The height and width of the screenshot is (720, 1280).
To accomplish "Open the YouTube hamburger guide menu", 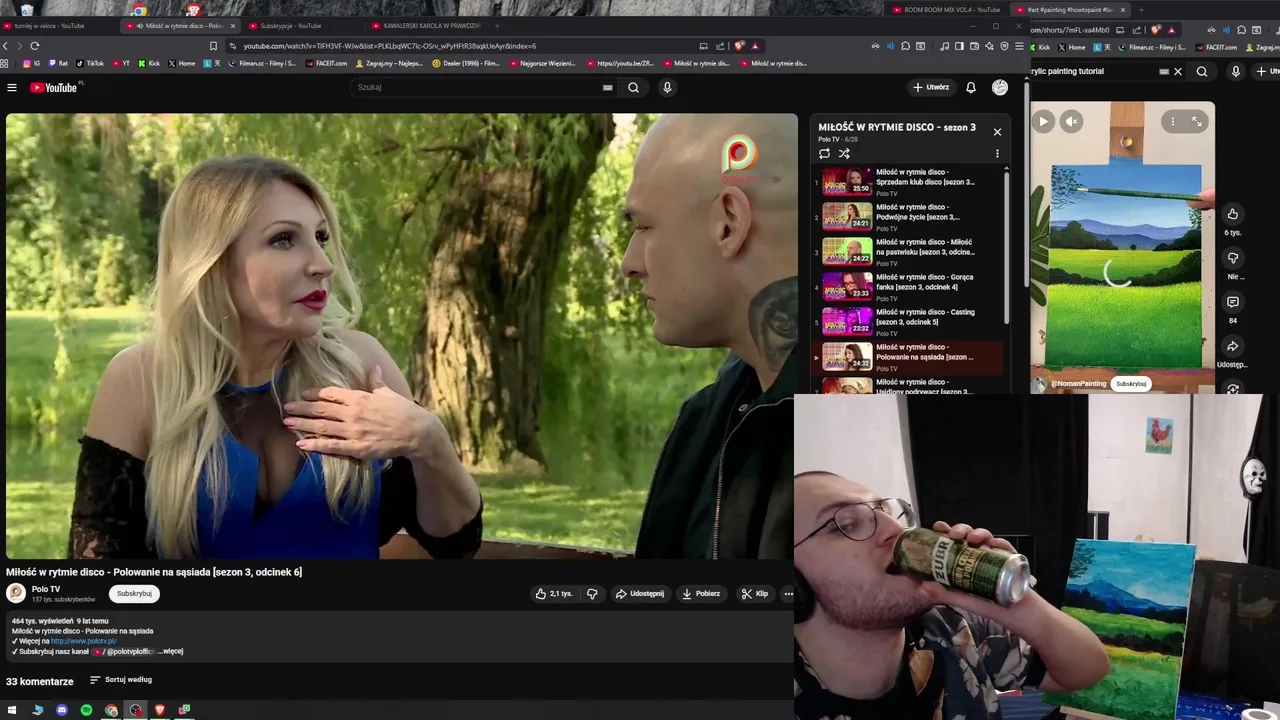I will pyautogui.click(x=12, y=88).
